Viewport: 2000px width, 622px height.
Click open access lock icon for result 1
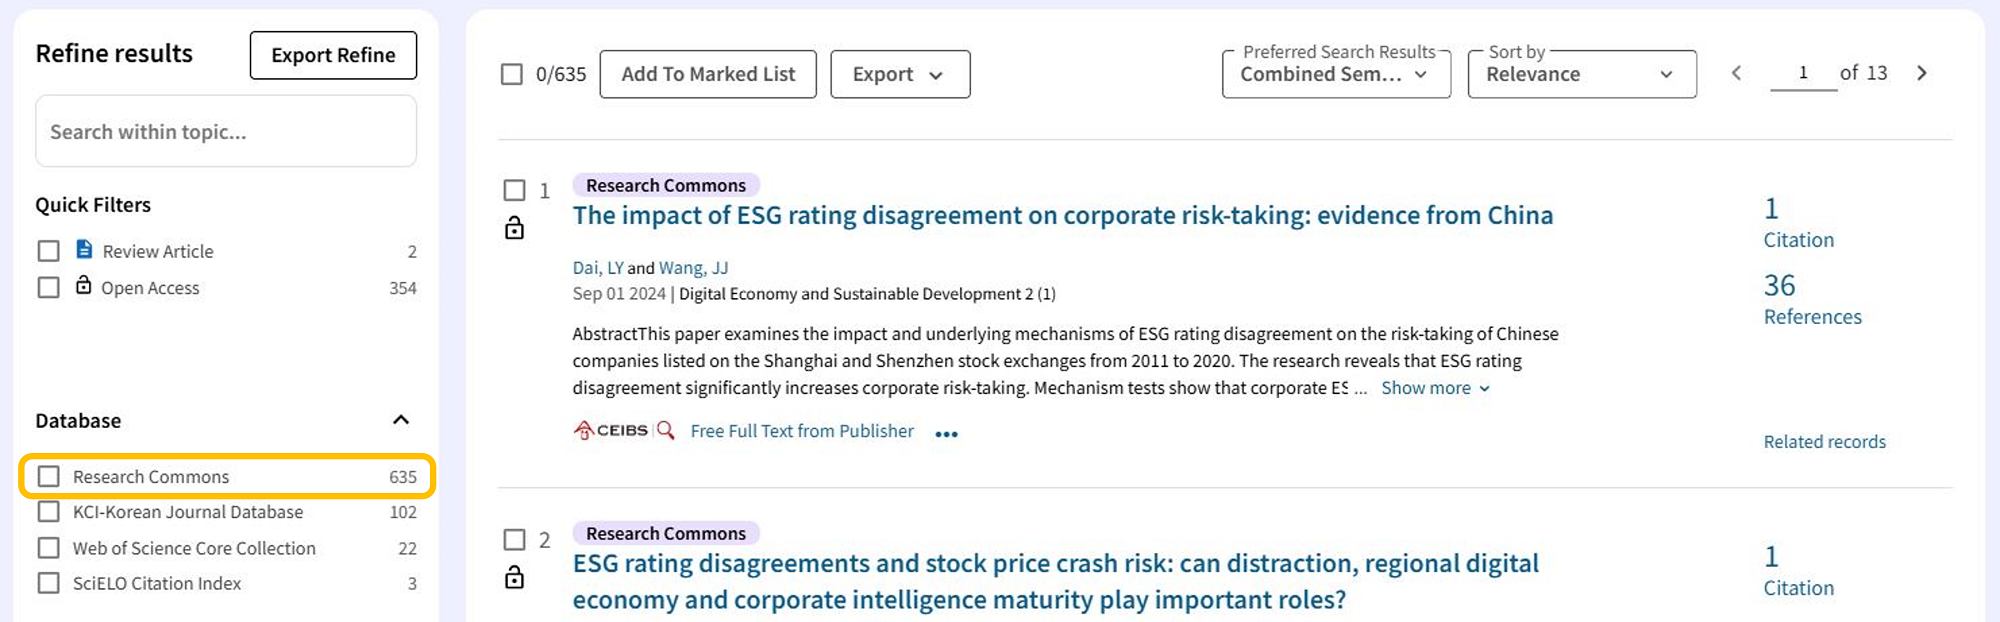pos(514,229)
